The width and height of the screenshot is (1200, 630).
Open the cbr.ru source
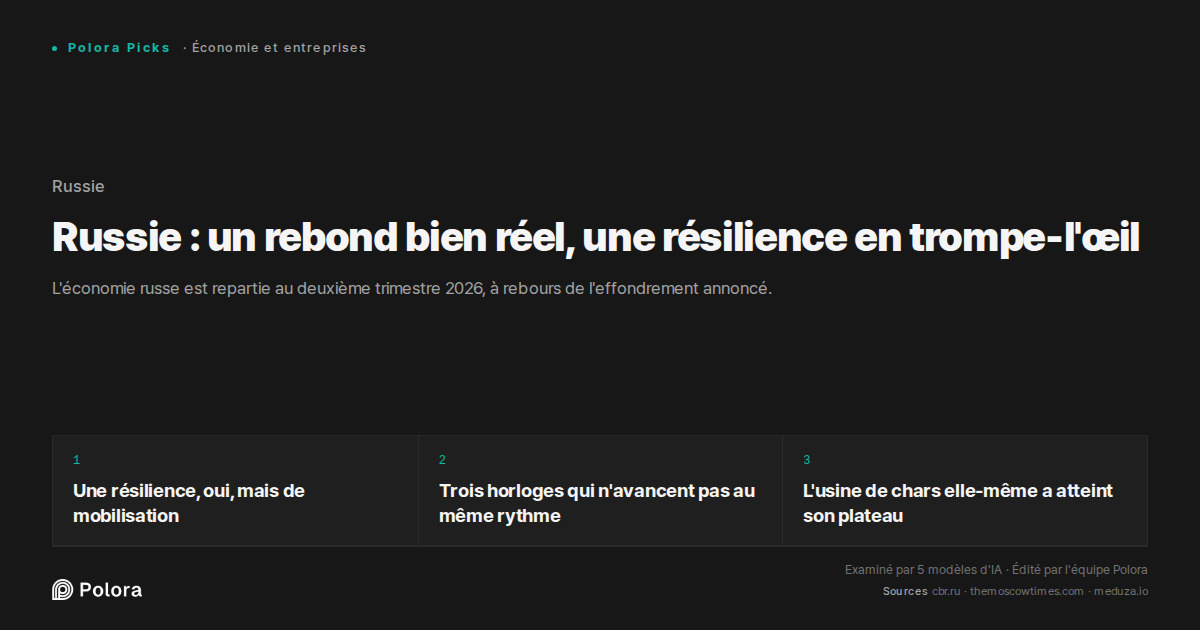pyautogui.click(x=946, y=591)
